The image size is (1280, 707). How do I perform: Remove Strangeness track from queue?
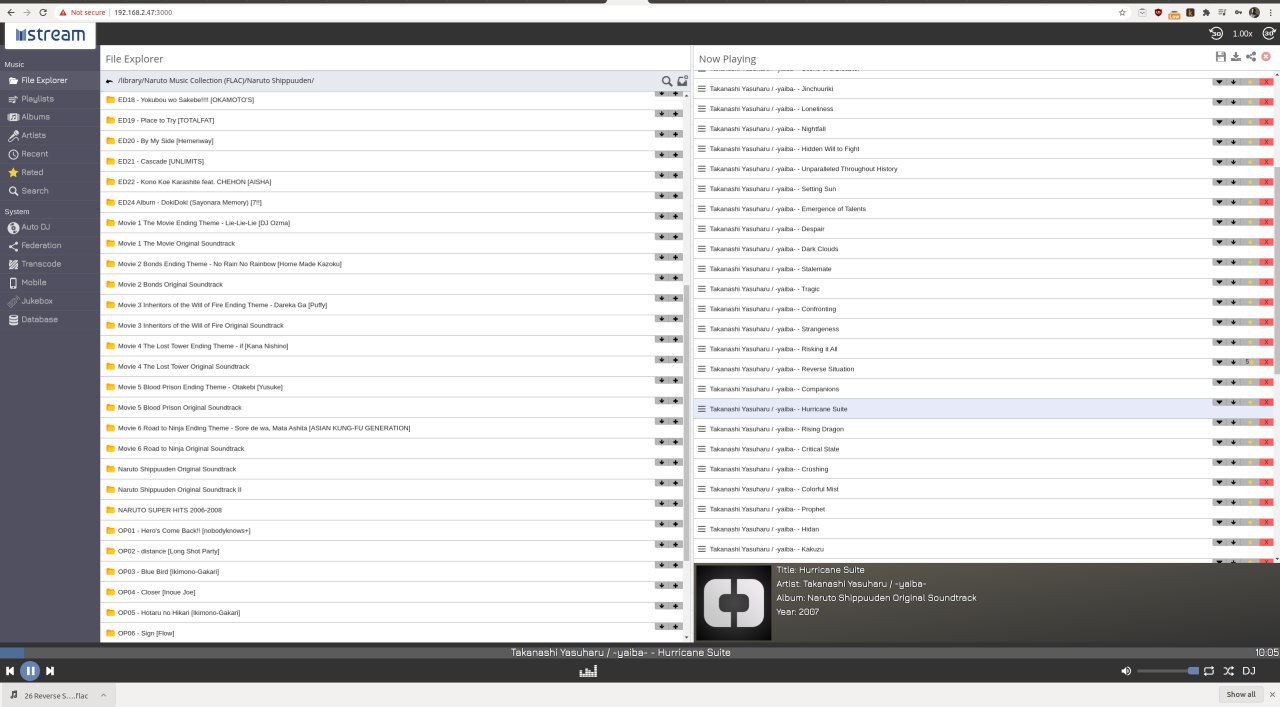coord(1266,322)
